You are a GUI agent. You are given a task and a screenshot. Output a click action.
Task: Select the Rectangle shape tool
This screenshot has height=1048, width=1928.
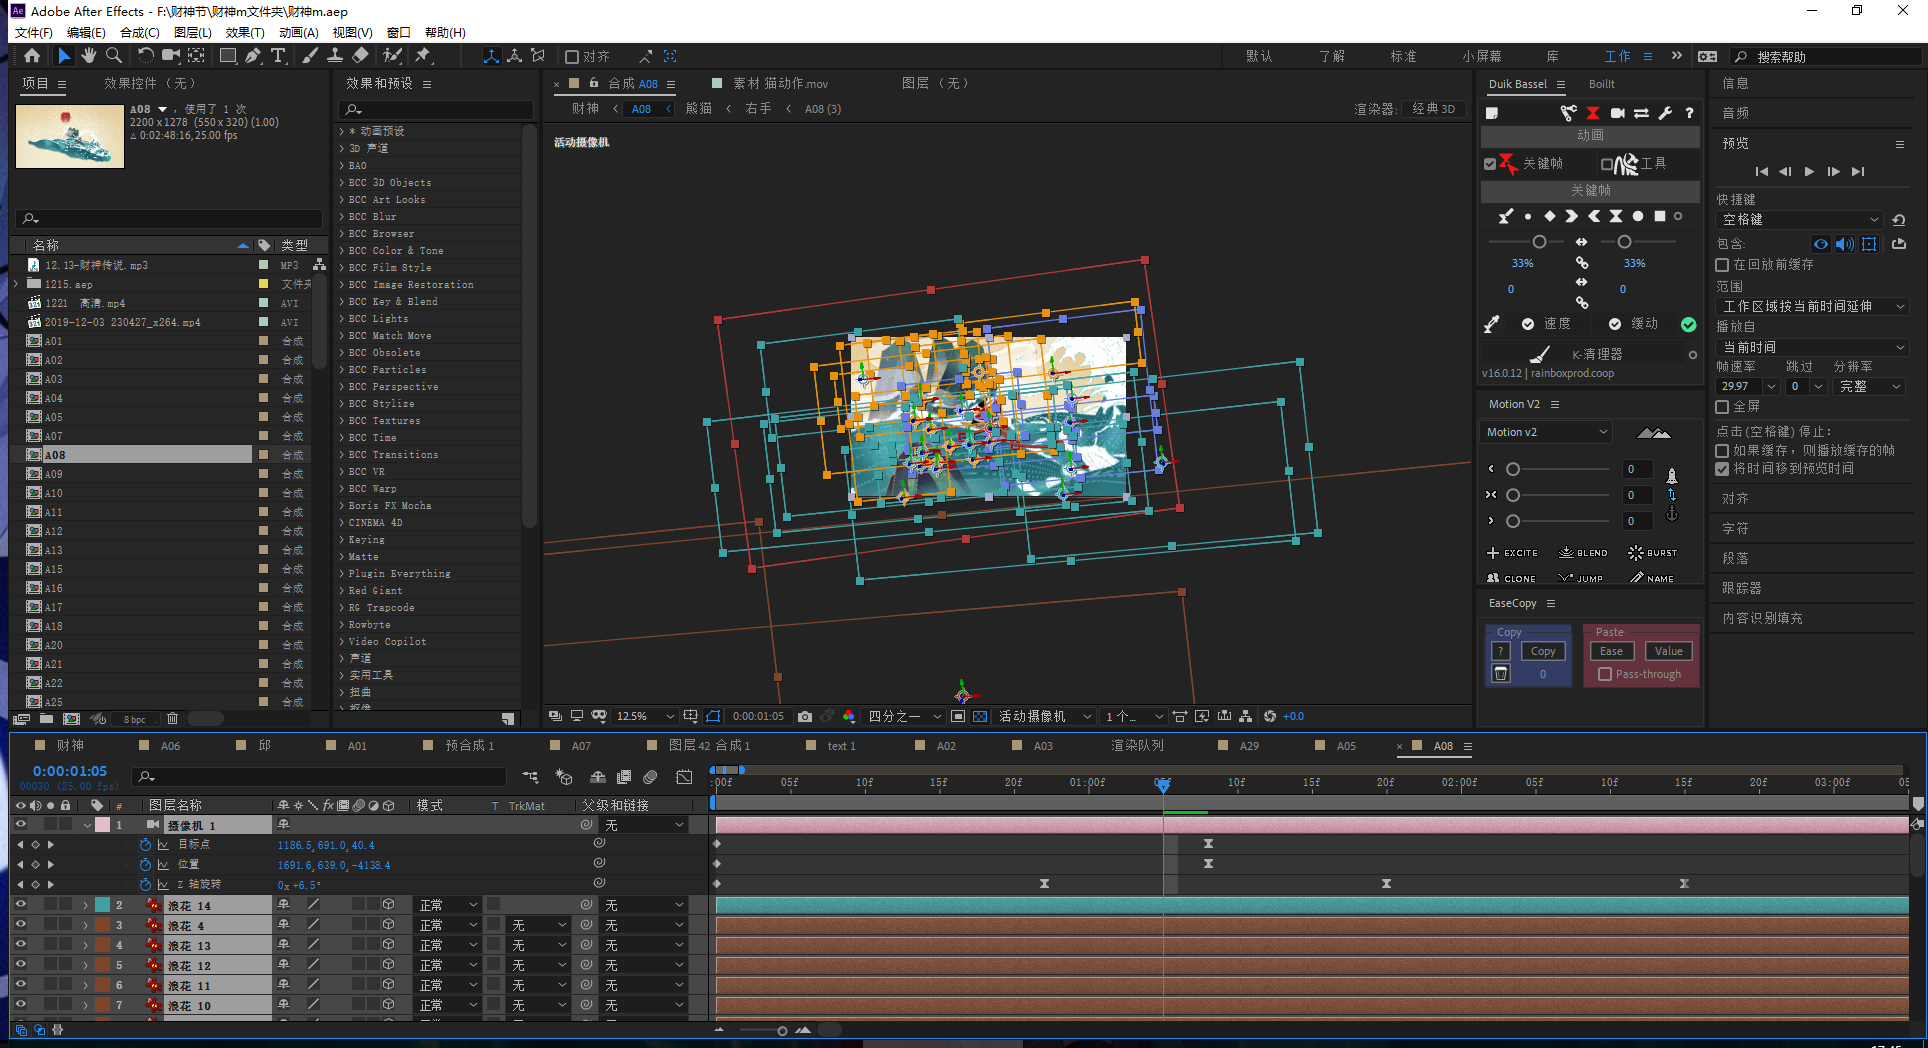tap(228, 56)
